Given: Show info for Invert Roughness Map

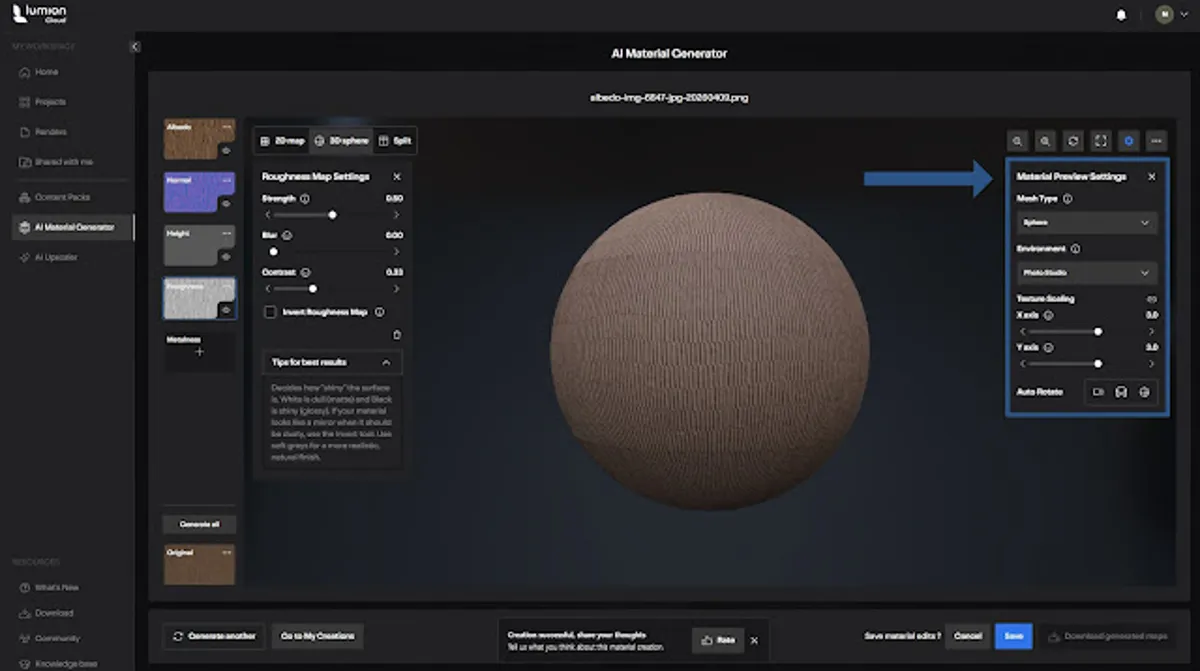Looking at the screenshot, I should pyautogui.click(x=379, y=312).
